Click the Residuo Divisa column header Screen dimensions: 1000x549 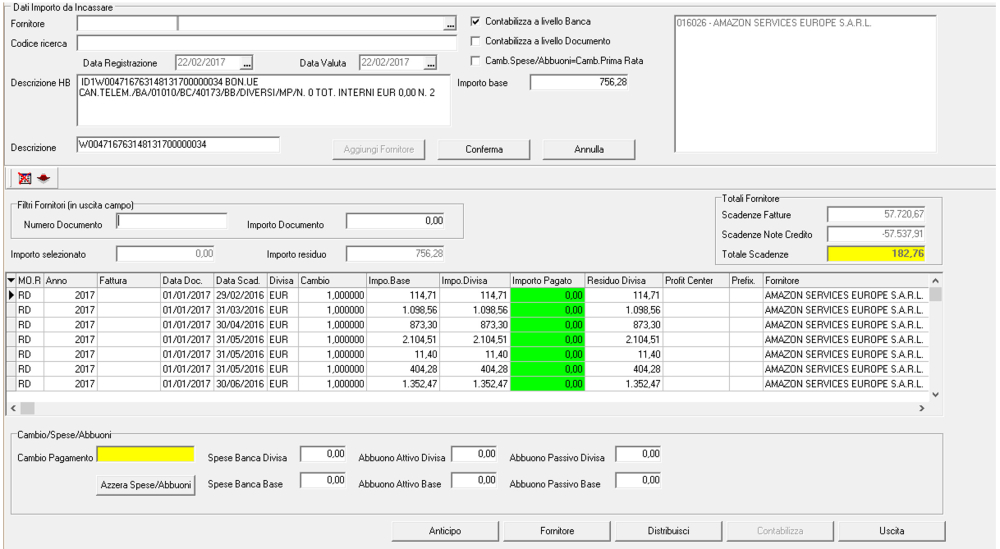point(622,281)
